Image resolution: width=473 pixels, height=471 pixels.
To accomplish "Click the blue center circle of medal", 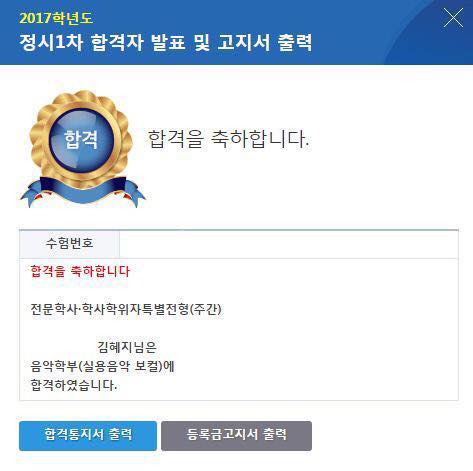I will pos(81,140).
